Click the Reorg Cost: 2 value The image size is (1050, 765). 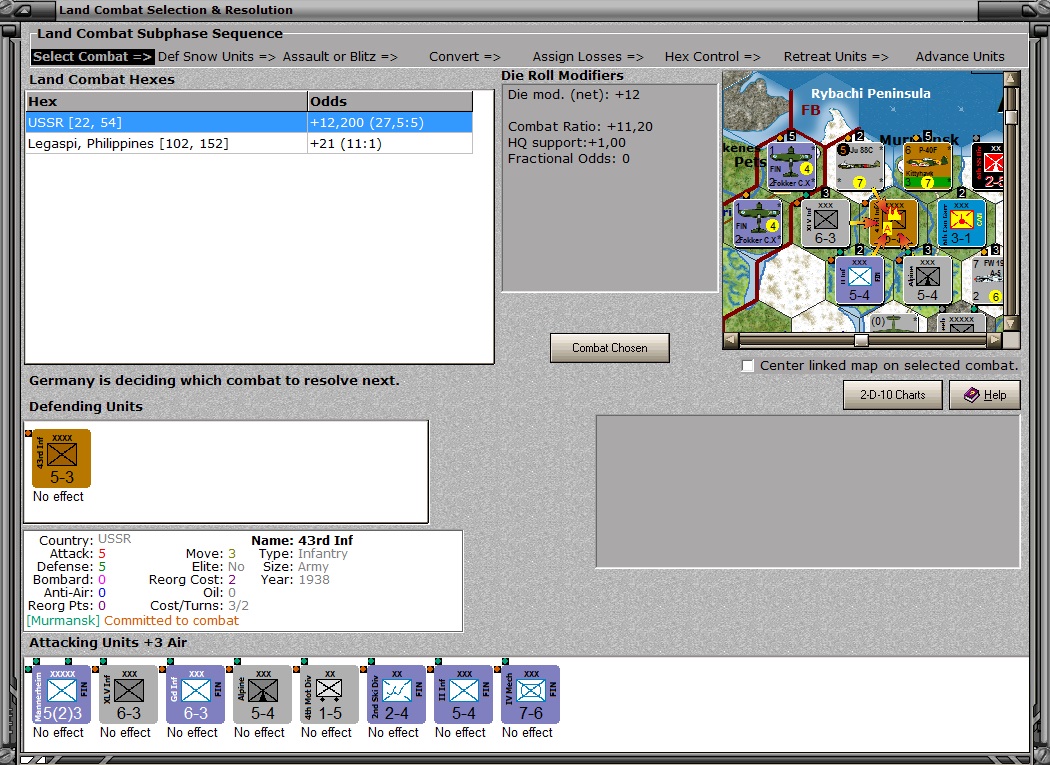(x=232, y=579)
